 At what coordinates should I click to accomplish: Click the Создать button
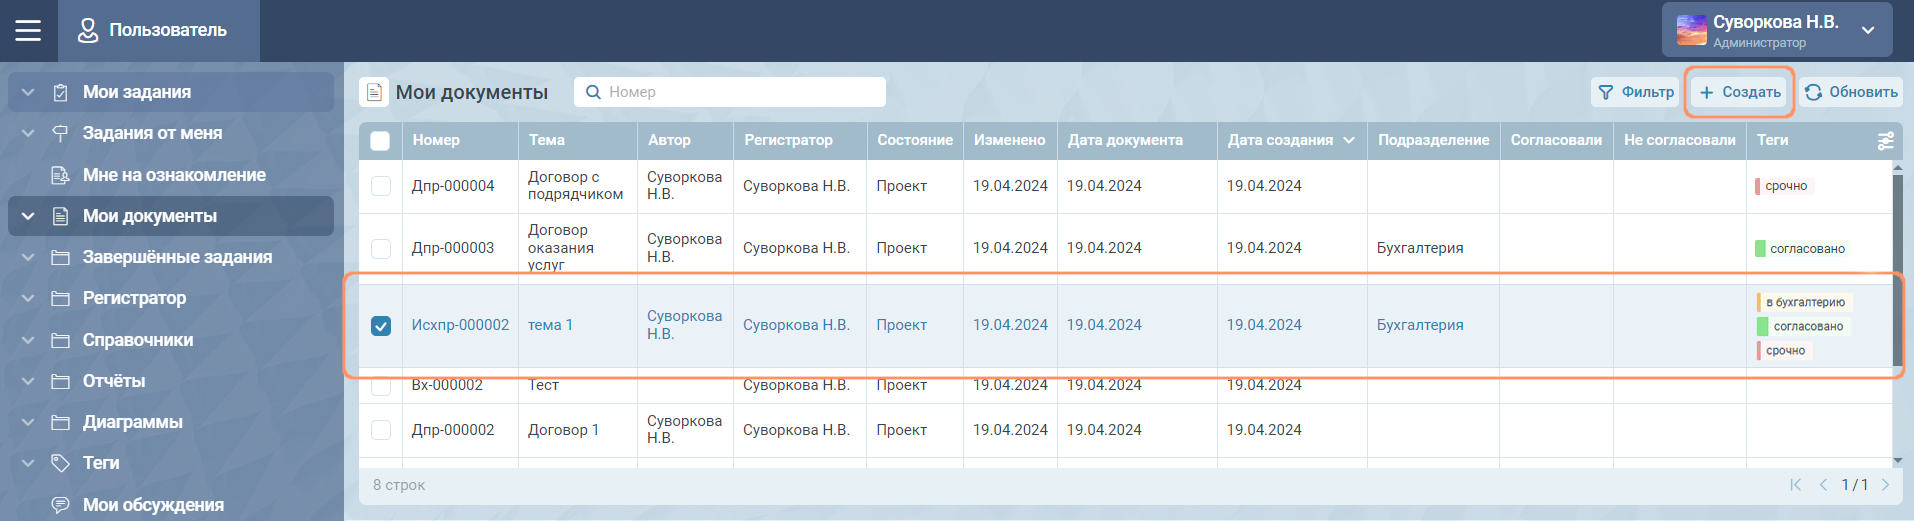(1740, 92)
